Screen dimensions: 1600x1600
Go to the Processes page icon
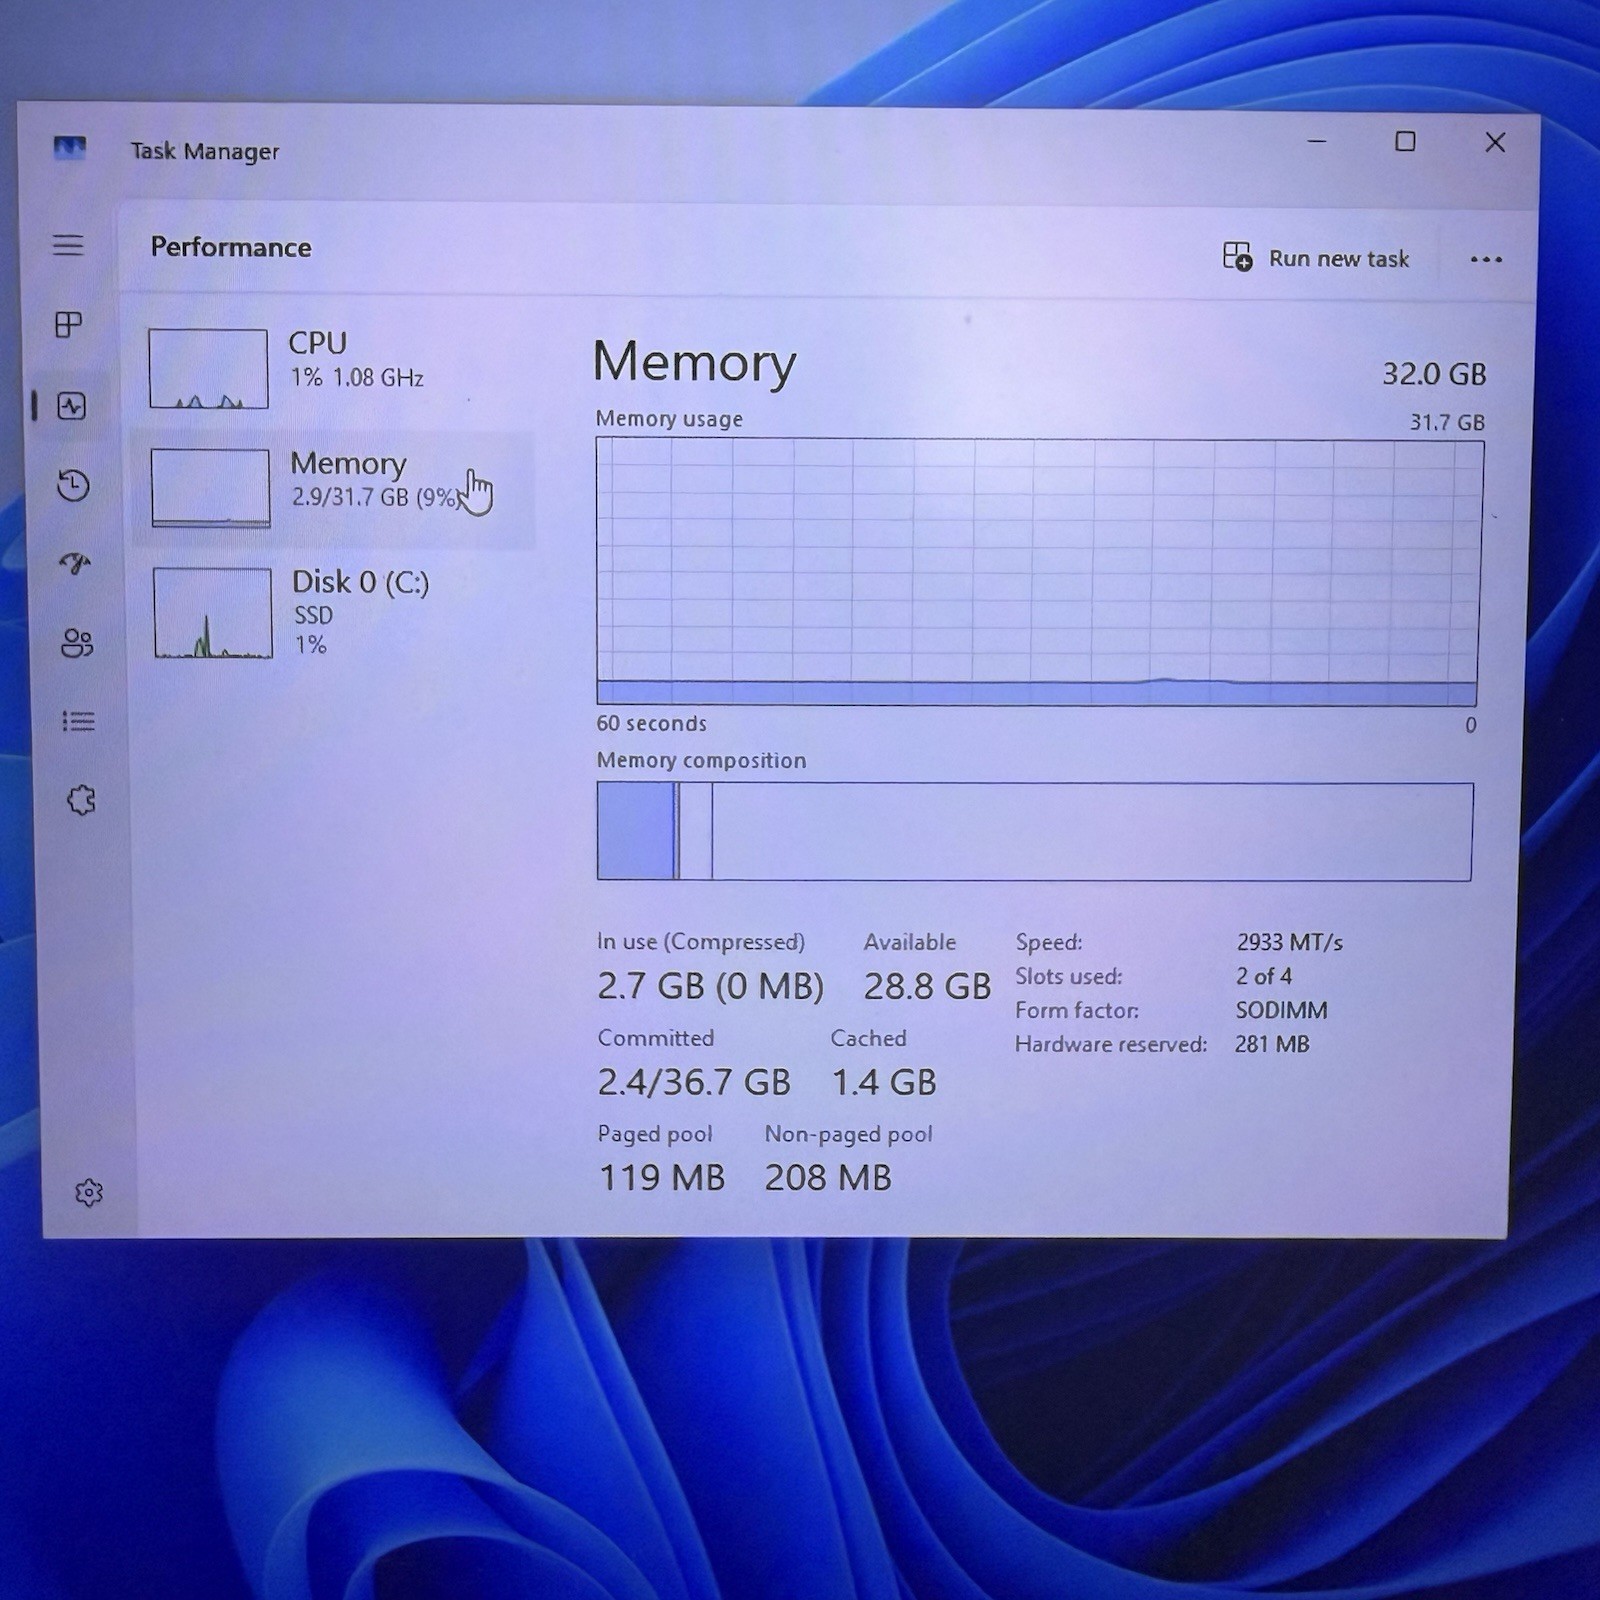(69, 325)
